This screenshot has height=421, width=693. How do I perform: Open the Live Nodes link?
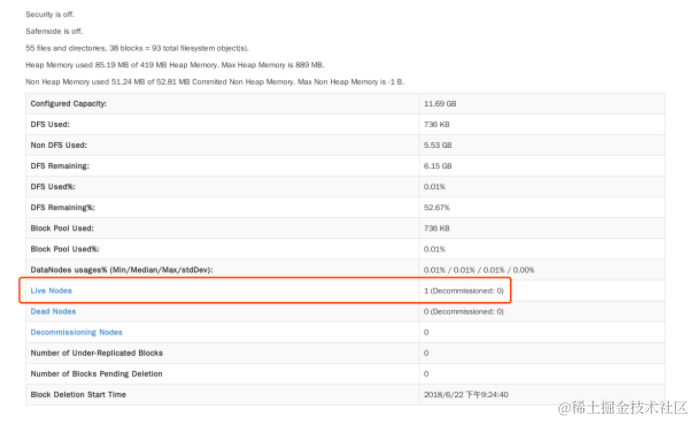pos(51,291)
